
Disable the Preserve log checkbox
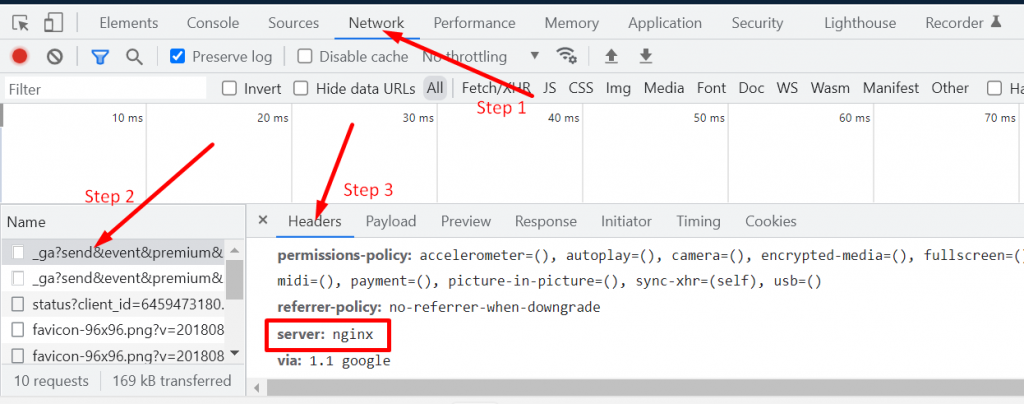(178, 57)
